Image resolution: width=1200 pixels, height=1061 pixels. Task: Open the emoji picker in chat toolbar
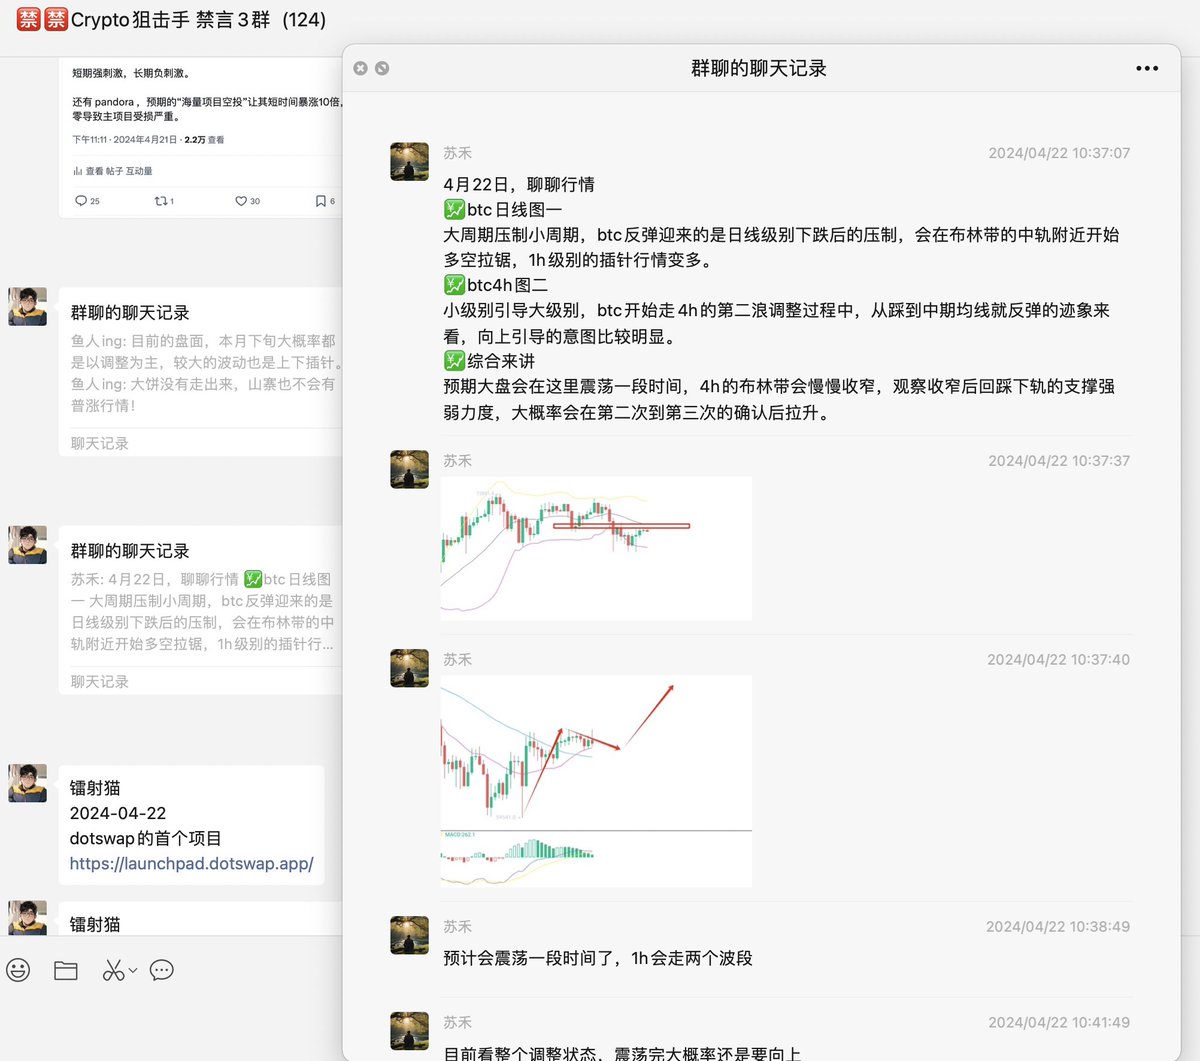(x=18, y=970)
